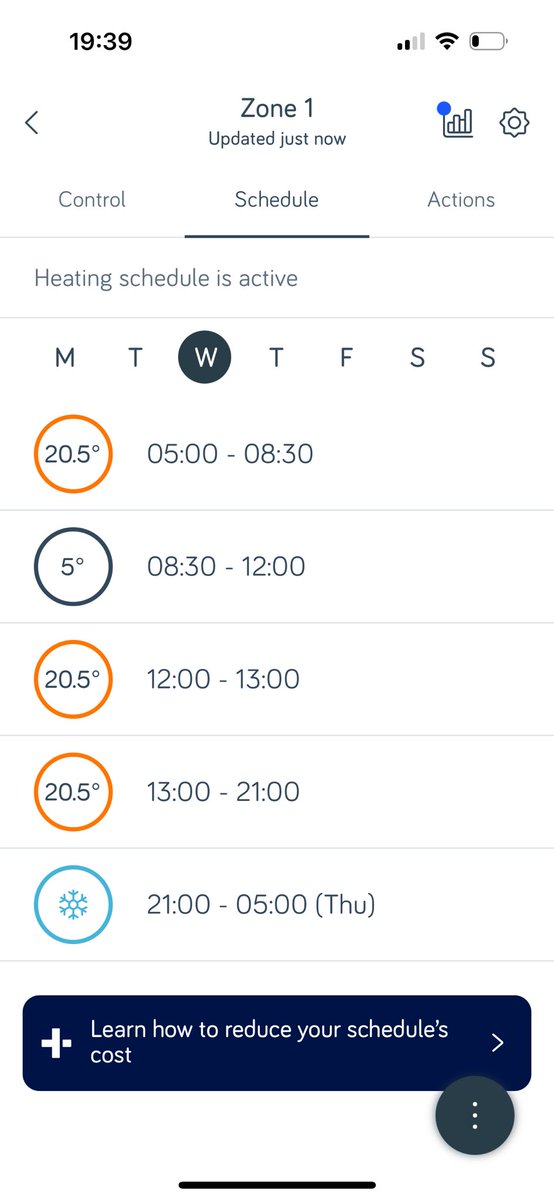This screenshot has height=1200, width=554.
Task: Switch to the Control tab
Action: (92, 200)
